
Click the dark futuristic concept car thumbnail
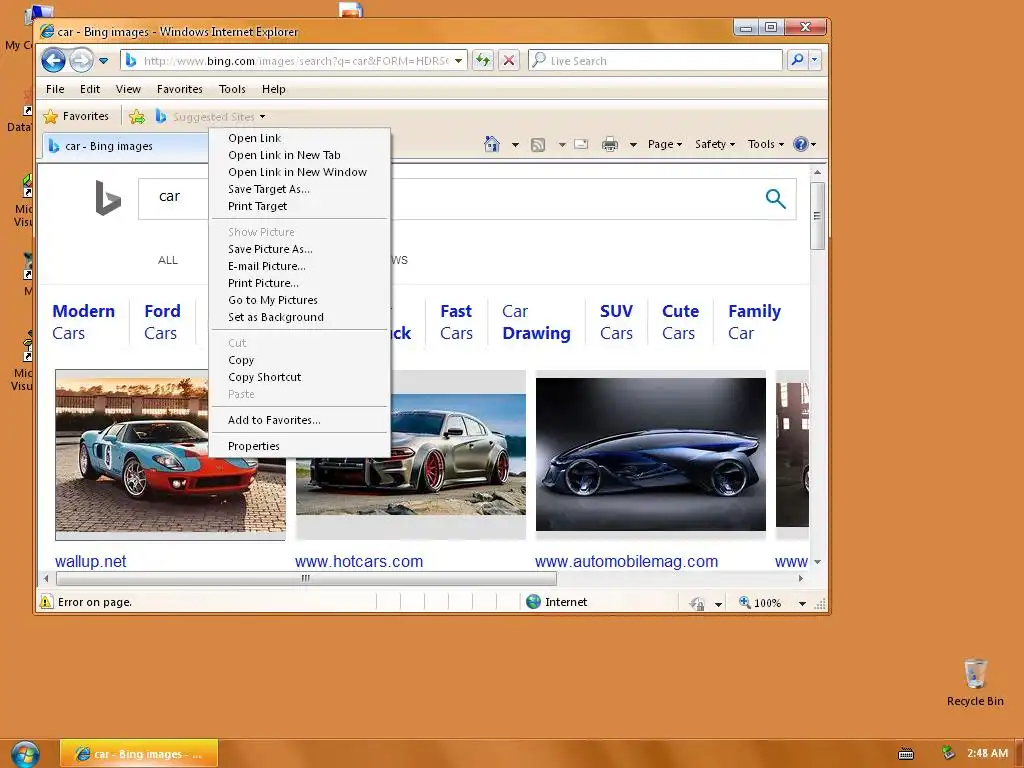pyautogui.click(x=650, y=454)
